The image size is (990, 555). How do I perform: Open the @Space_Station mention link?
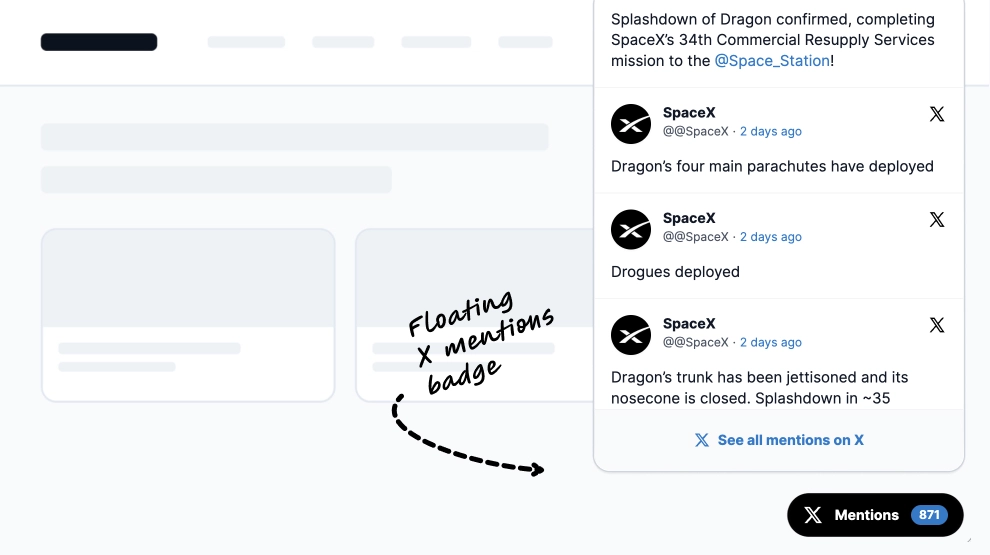pyautogui.click(x=772, y=61)
